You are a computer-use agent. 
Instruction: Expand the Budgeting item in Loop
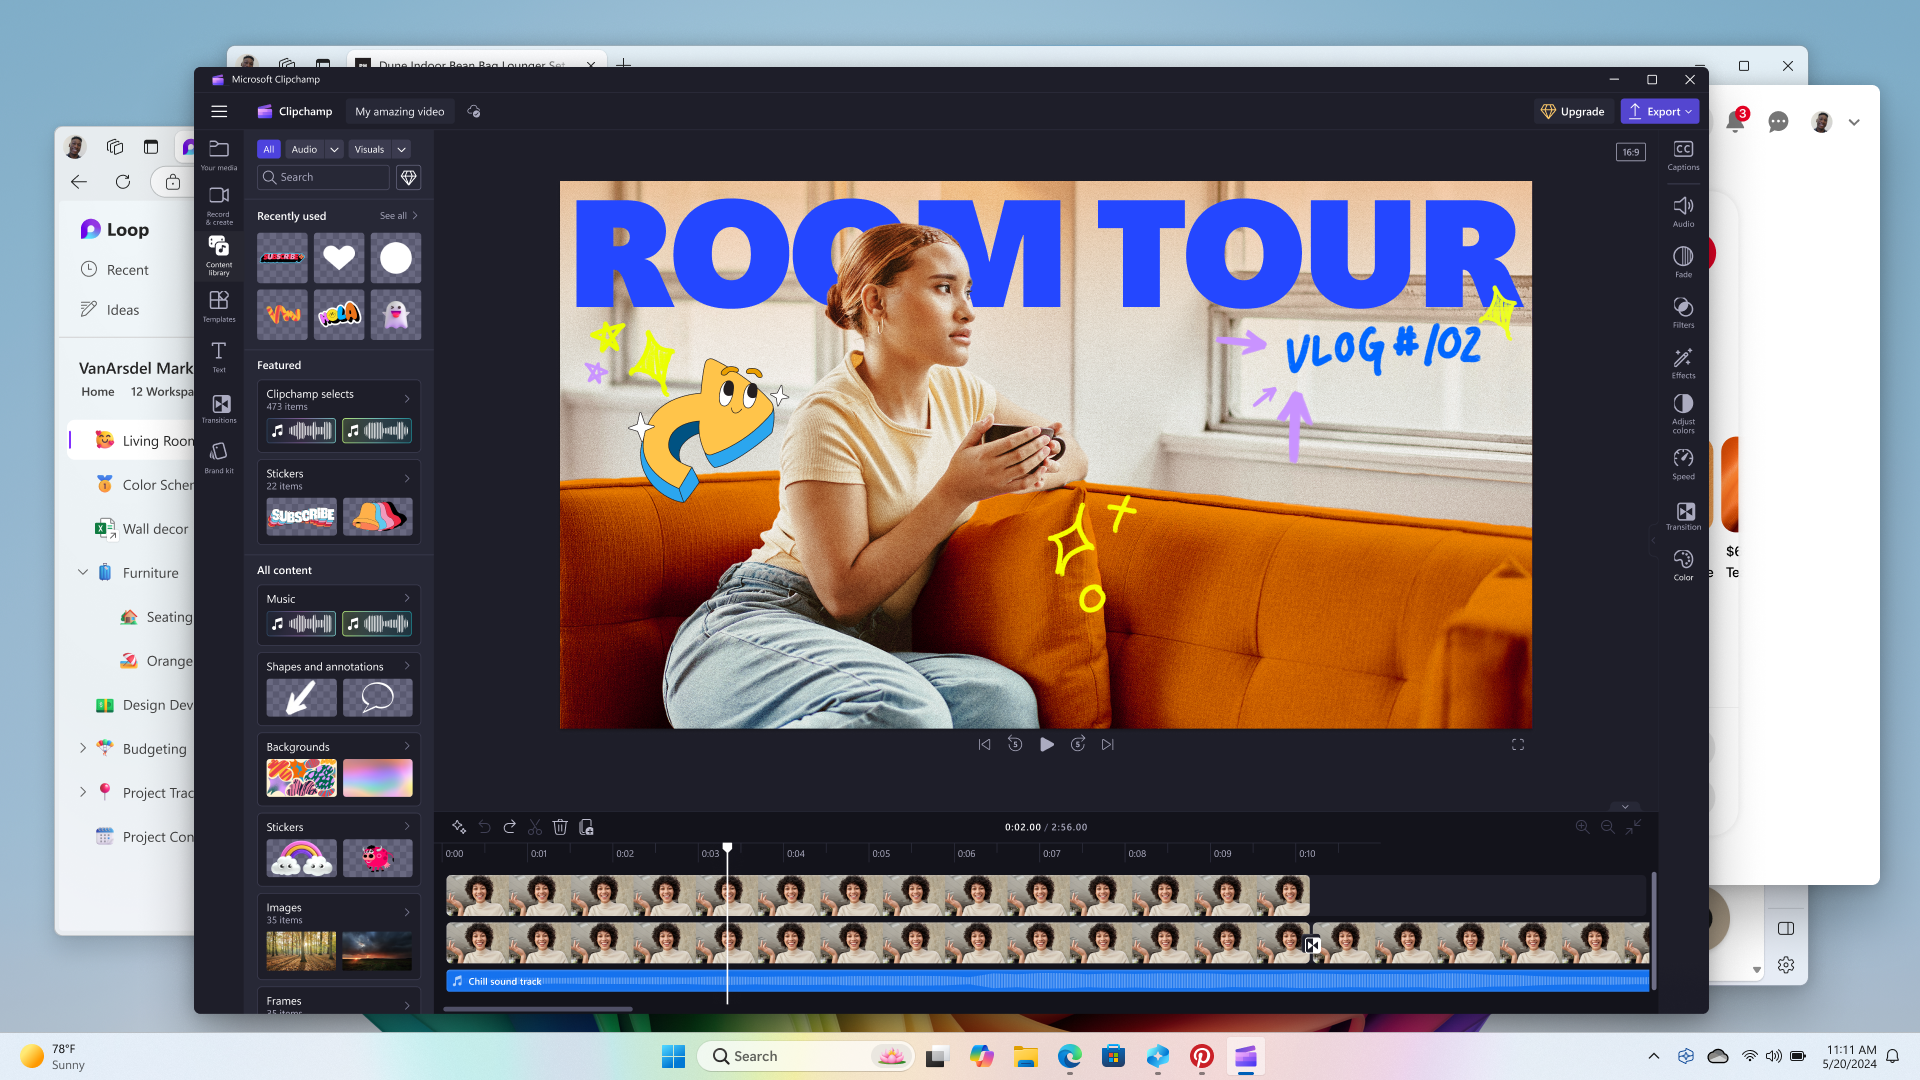click(83, 748)
